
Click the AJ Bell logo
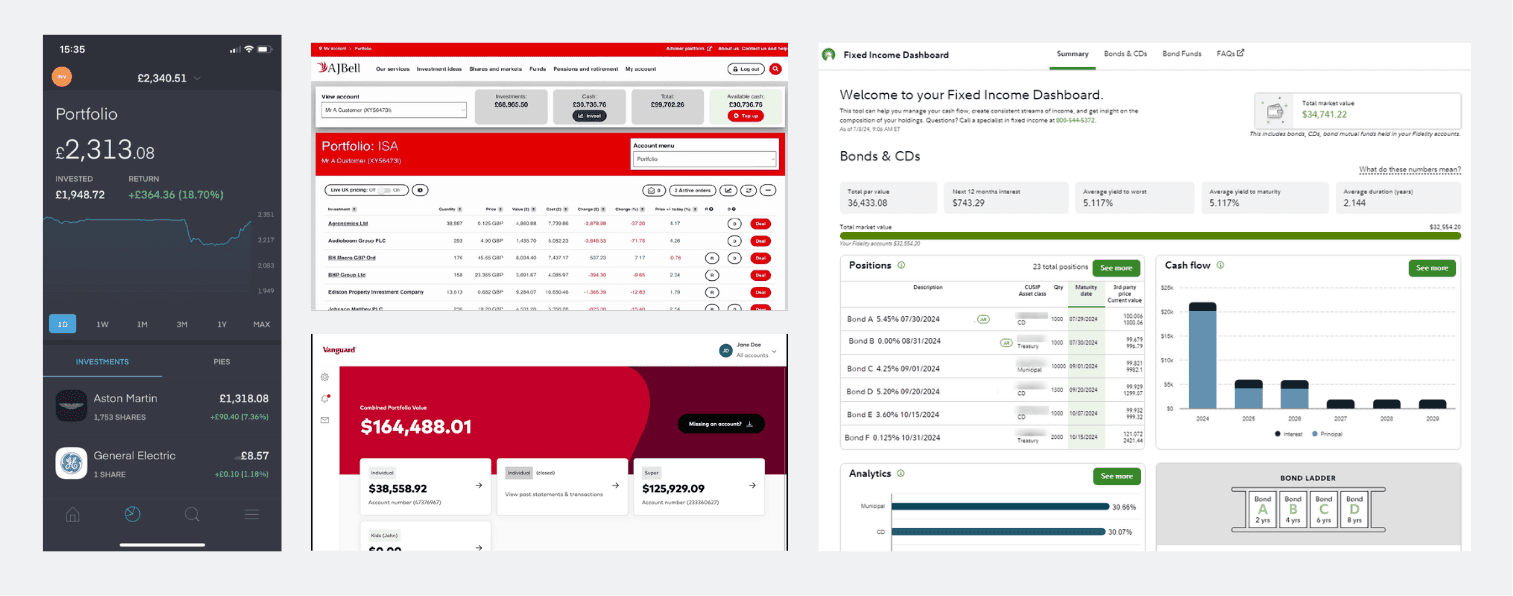pyautogui.click(x=338, y=68)
